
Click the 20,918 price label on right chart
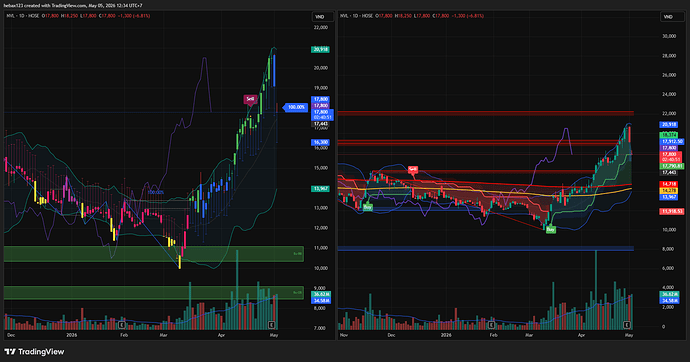(x=669, y=125)
